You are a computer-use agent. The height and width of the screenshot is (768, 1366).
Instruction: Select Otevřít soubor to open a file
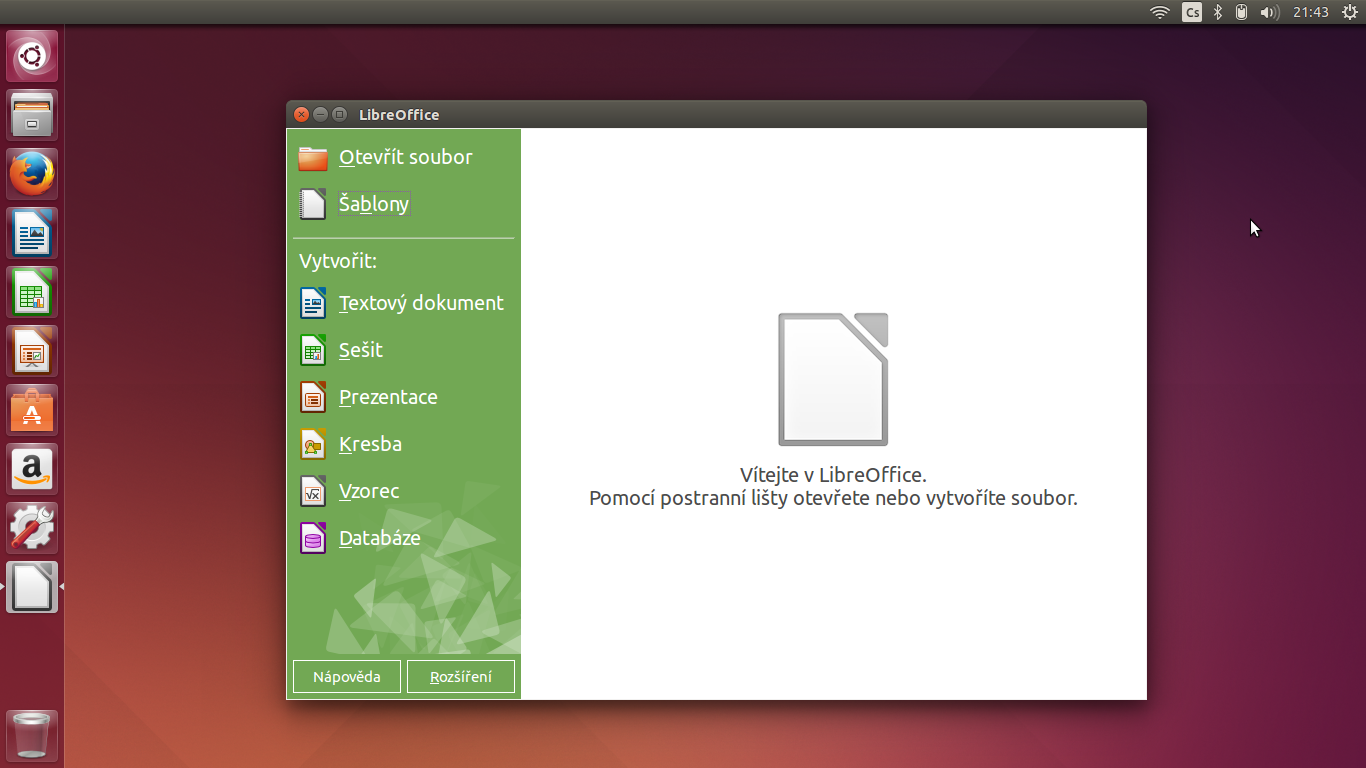[405, 157]
